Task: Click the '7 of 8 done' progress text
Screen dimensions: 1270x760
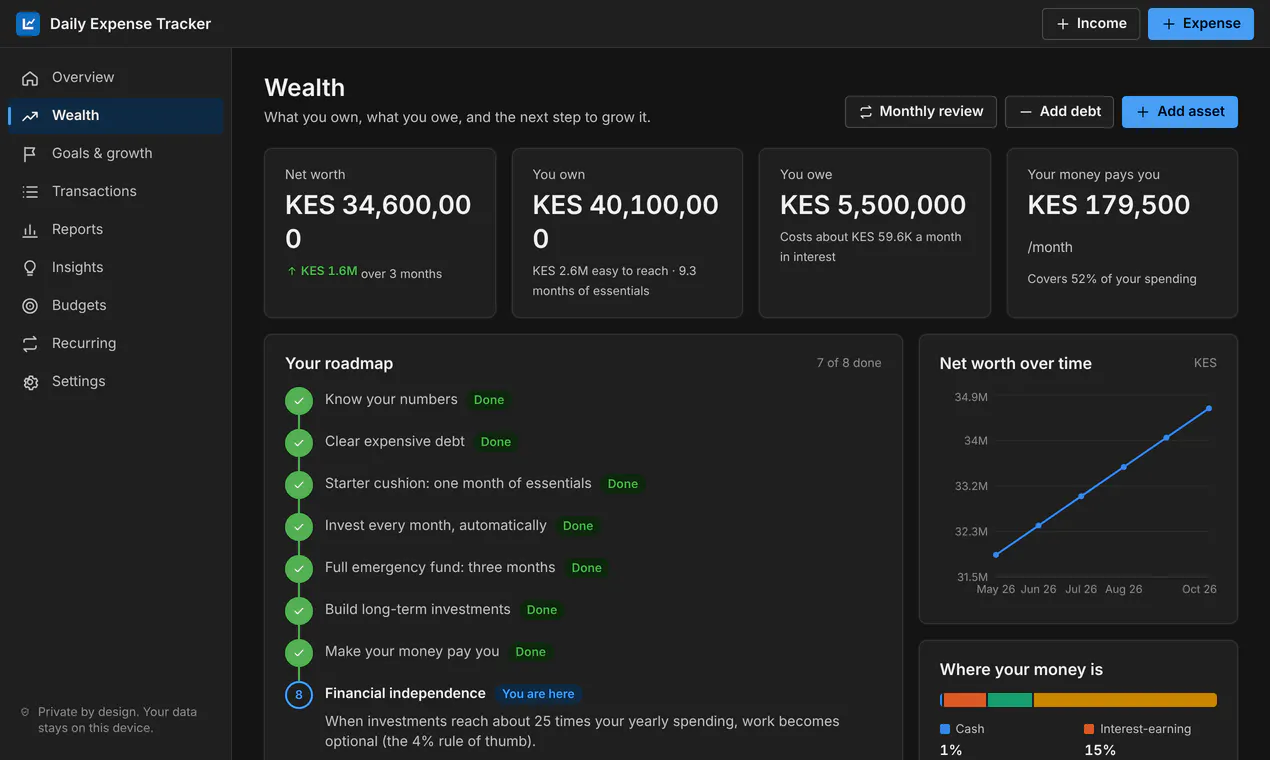Action: pos(849,363)
